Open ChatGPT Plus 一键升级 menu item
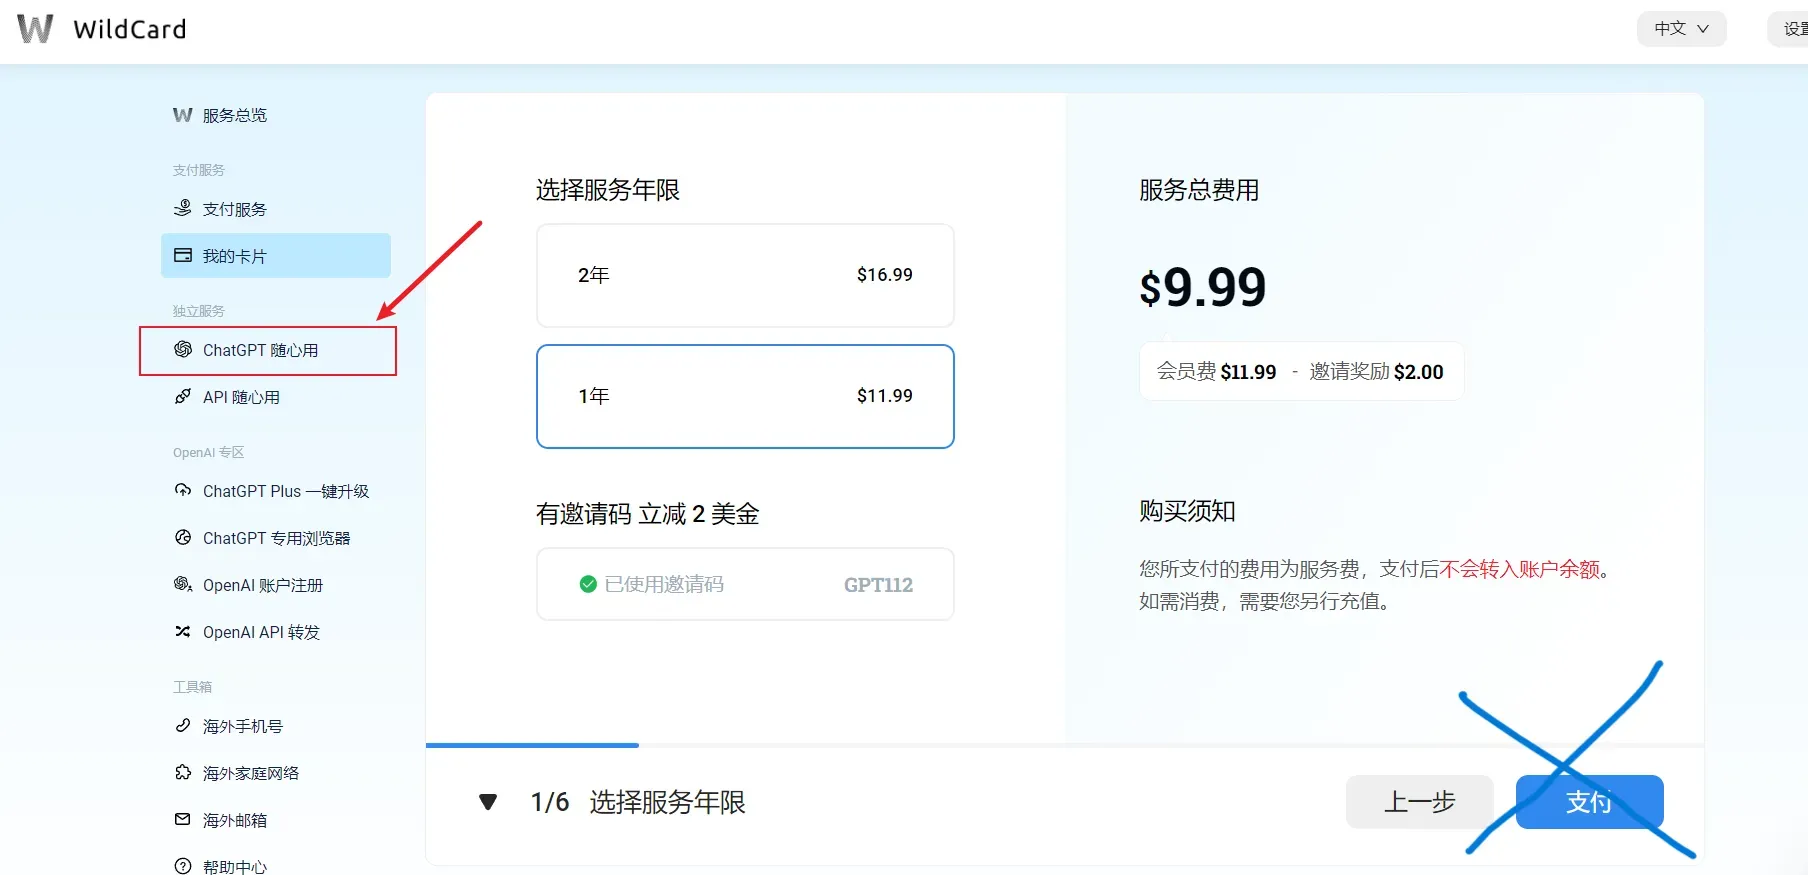The width and height of the screenshot is (1808, 875). [x=276, y=491]
